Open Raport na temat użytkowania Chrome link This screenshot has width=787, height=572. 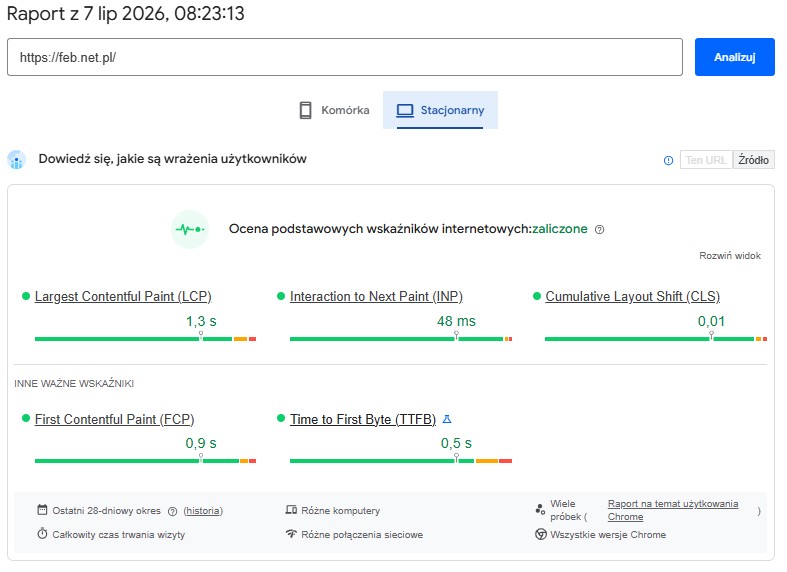click(x=673, y=510)
